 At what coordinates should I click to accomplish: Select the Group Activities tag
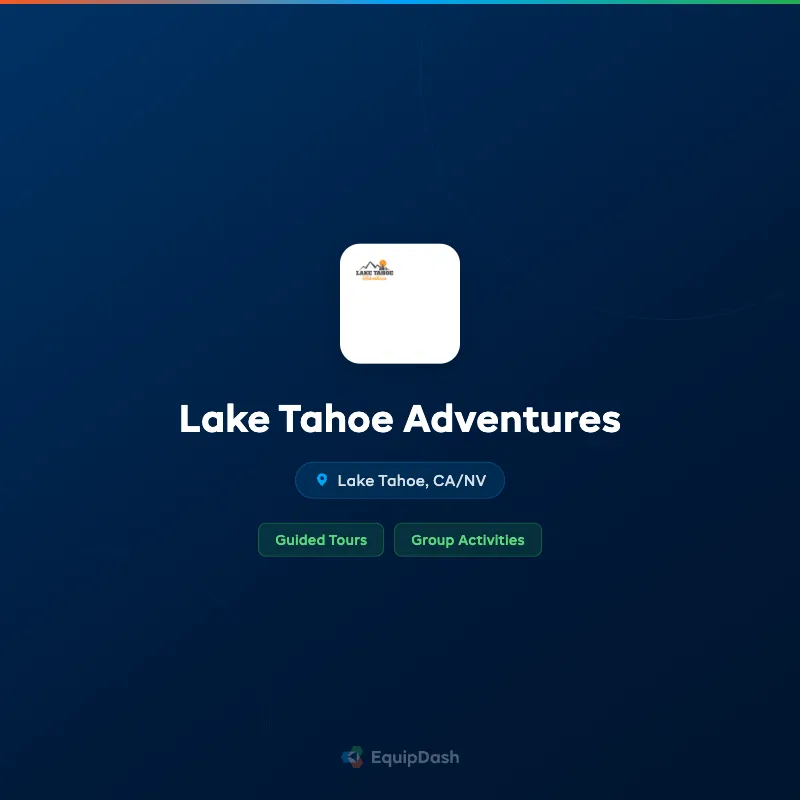coord(468,540)
